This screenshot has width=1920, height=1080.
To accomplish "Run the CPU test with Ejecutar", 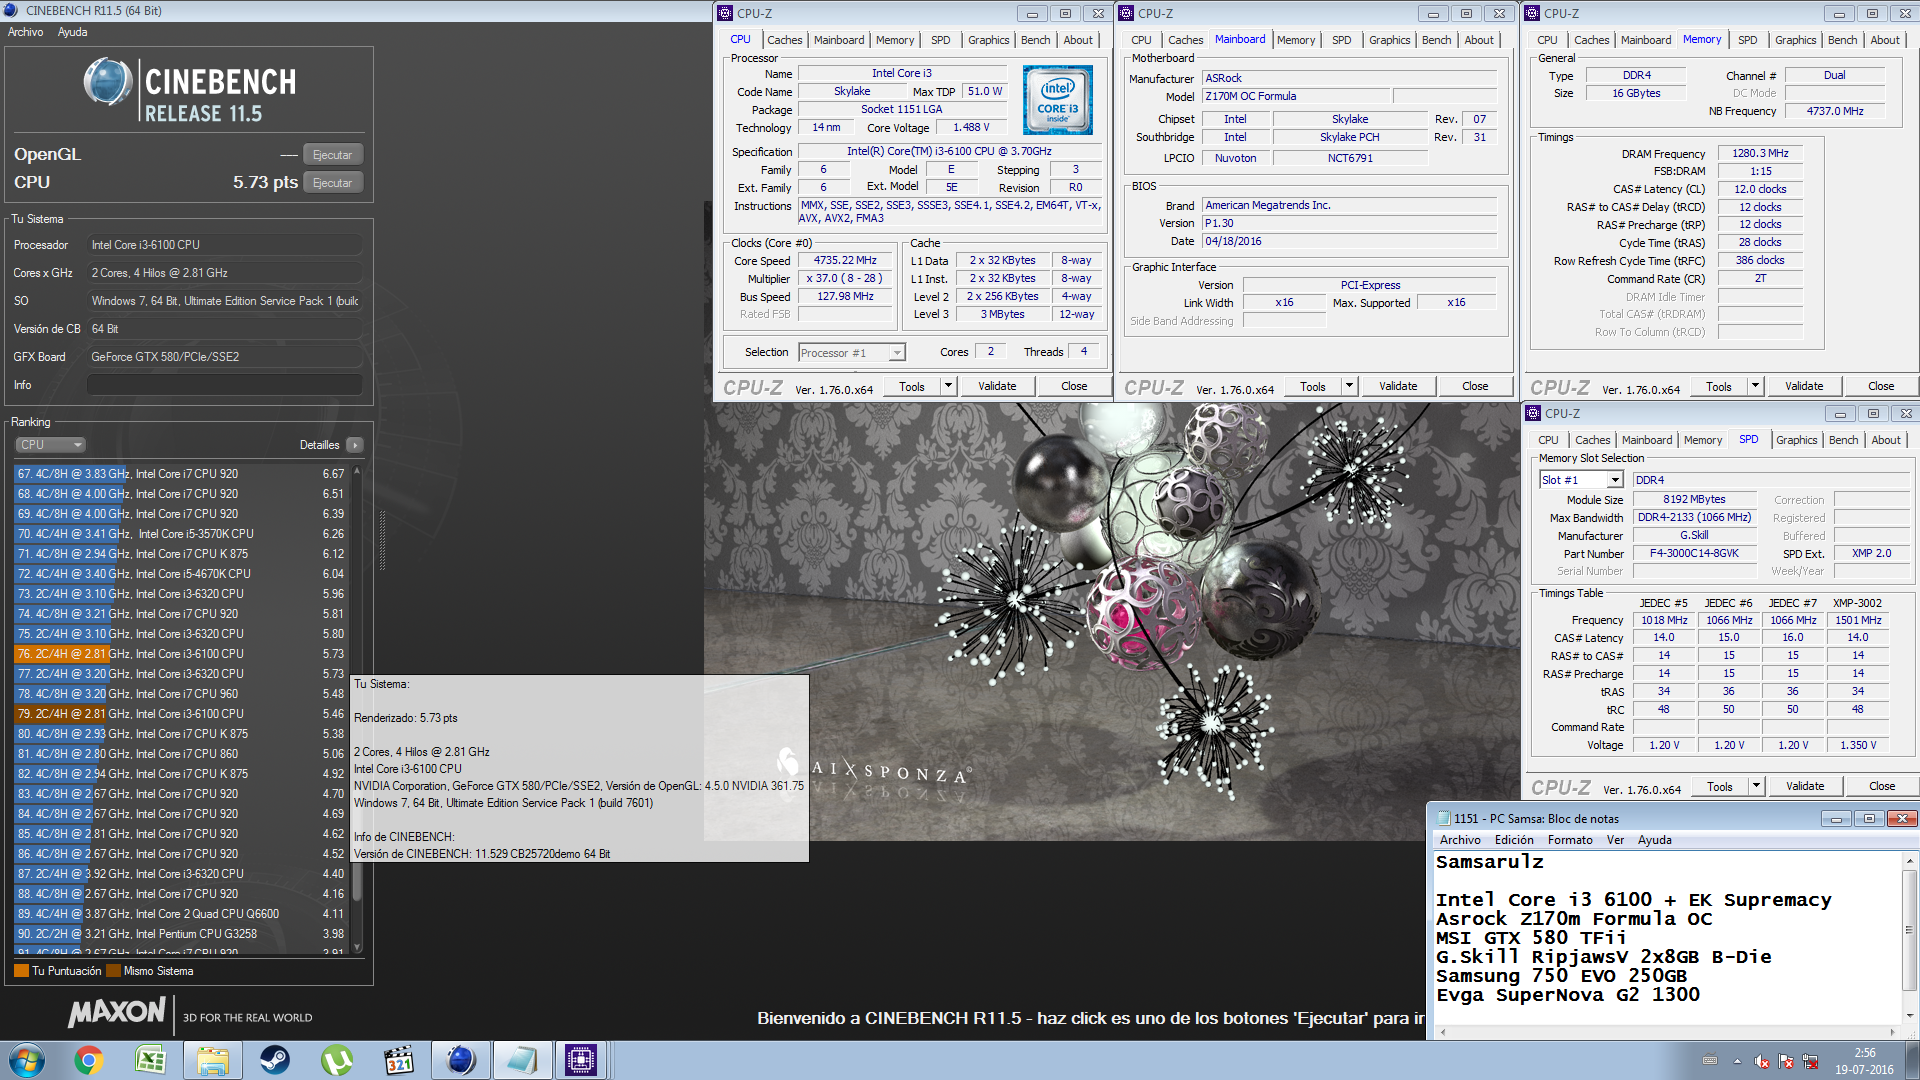I will tap(332, 183).
